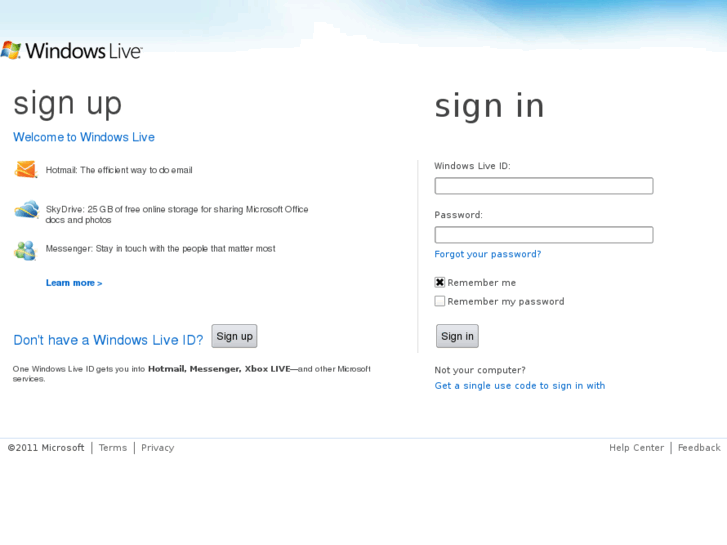Viewport: 727px width, 545px height.
Task: Click the ©2011 Microsoft text
Action: [46, 448]
